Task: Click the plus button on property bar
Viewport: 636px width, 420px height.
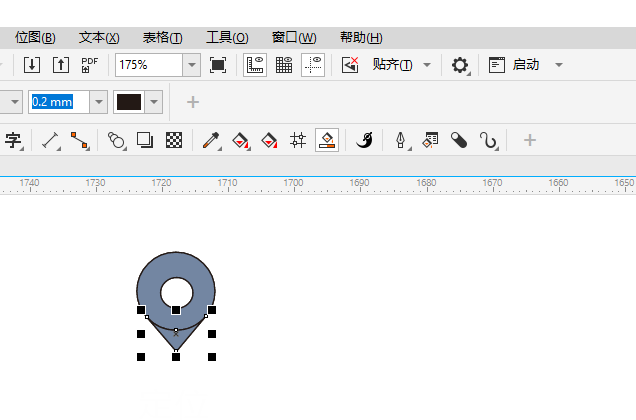Action: click(193, 102)
